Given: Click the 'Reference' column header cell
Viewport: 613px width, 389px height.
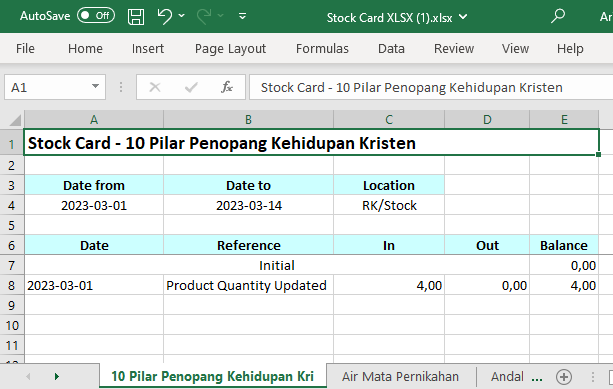Looking at the screenshot, I should (x=248, y=245).
